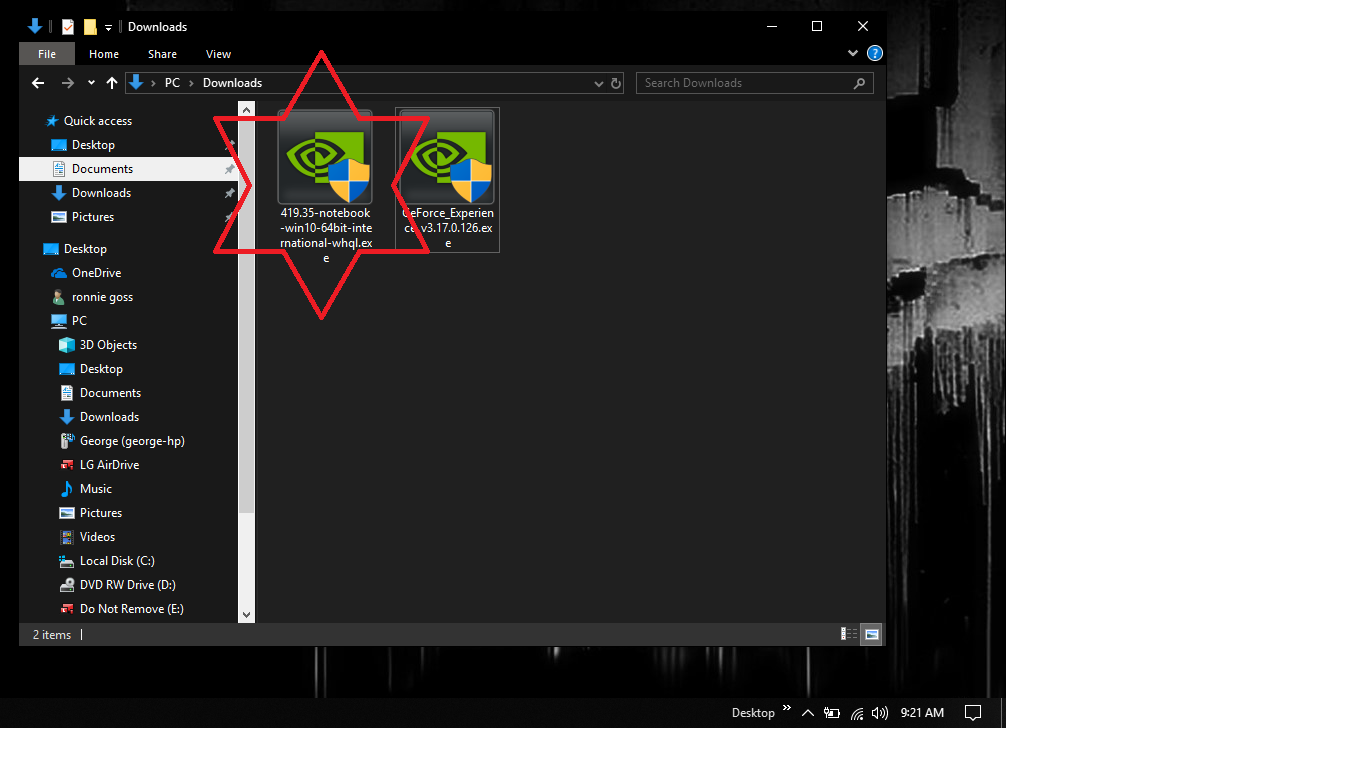Screen dimensions: 1366x768
Task: Click PC in the address breadcrumb
Action: 173,83
